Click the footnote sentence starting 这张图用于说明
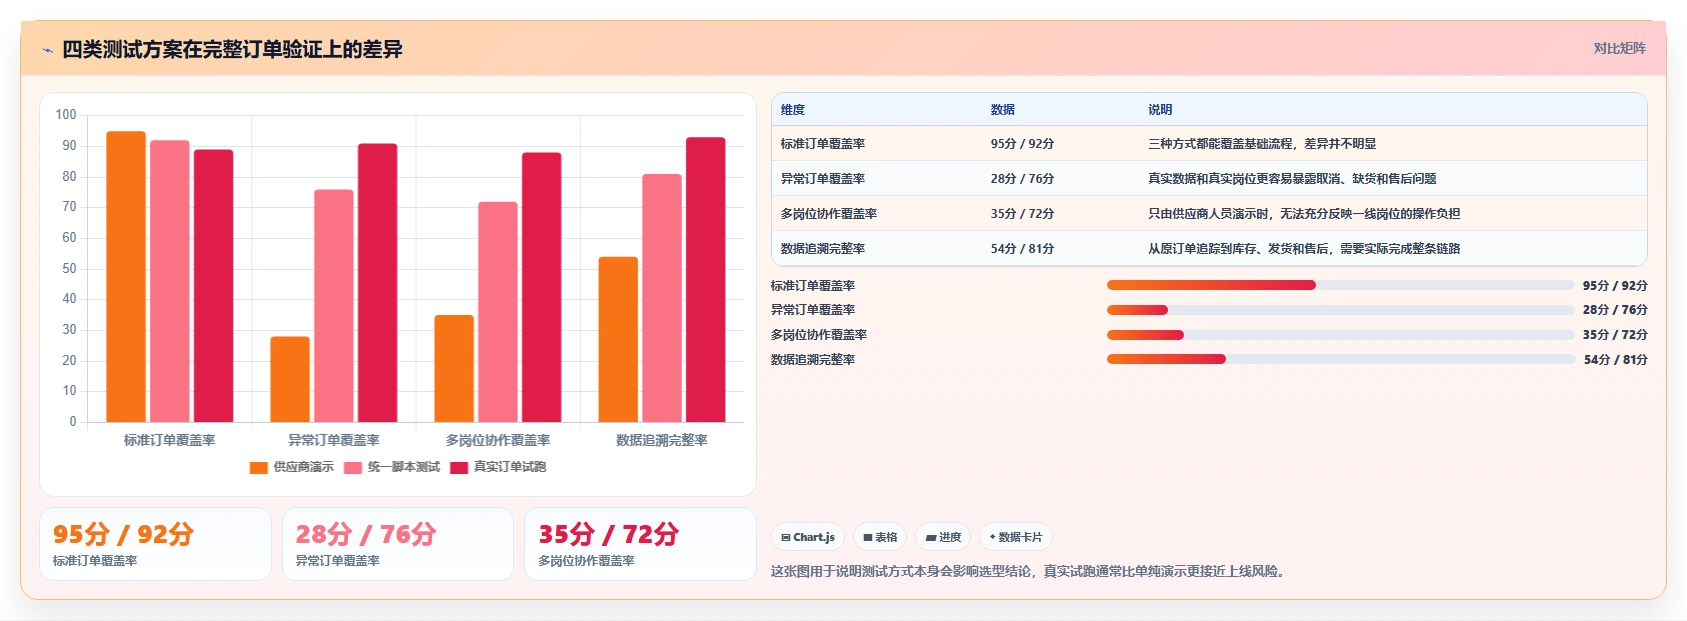 (1030, 571)
